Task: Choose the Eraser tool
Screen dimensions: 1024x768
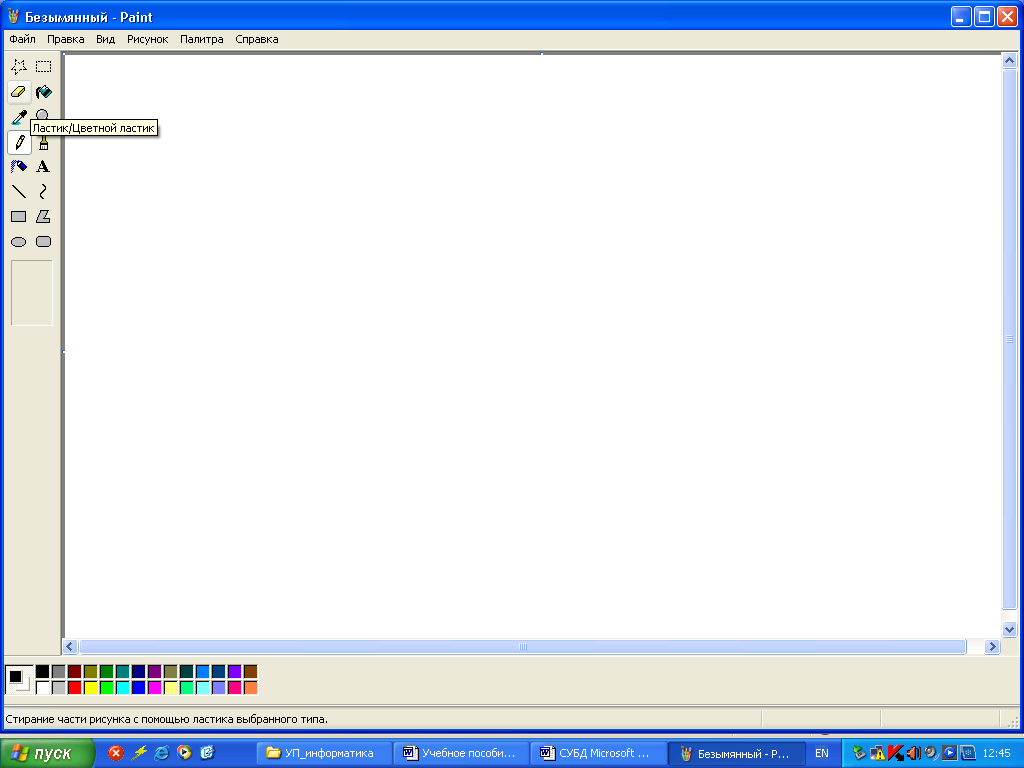Action: 19,91
